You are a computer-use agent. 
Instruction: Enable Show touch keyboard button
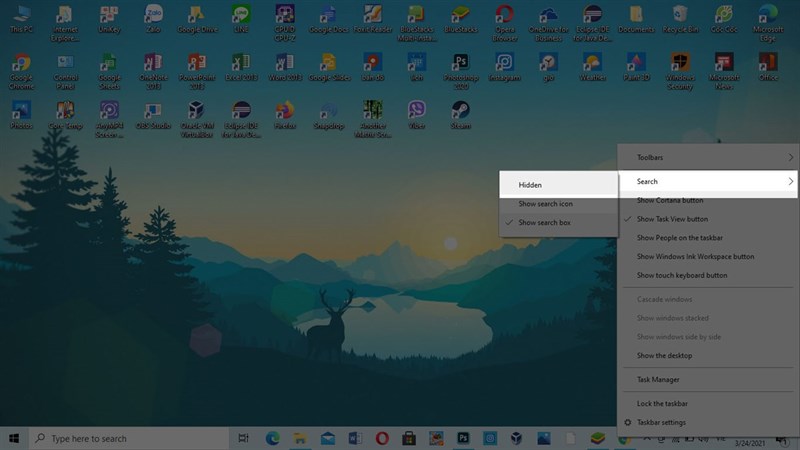click(708, 275)
